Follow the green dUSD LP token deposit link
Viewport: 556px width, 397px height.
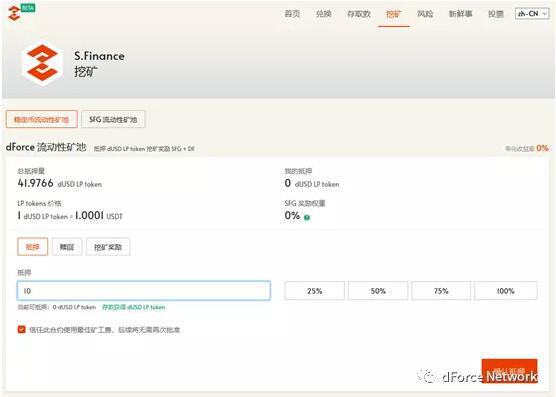133,307
